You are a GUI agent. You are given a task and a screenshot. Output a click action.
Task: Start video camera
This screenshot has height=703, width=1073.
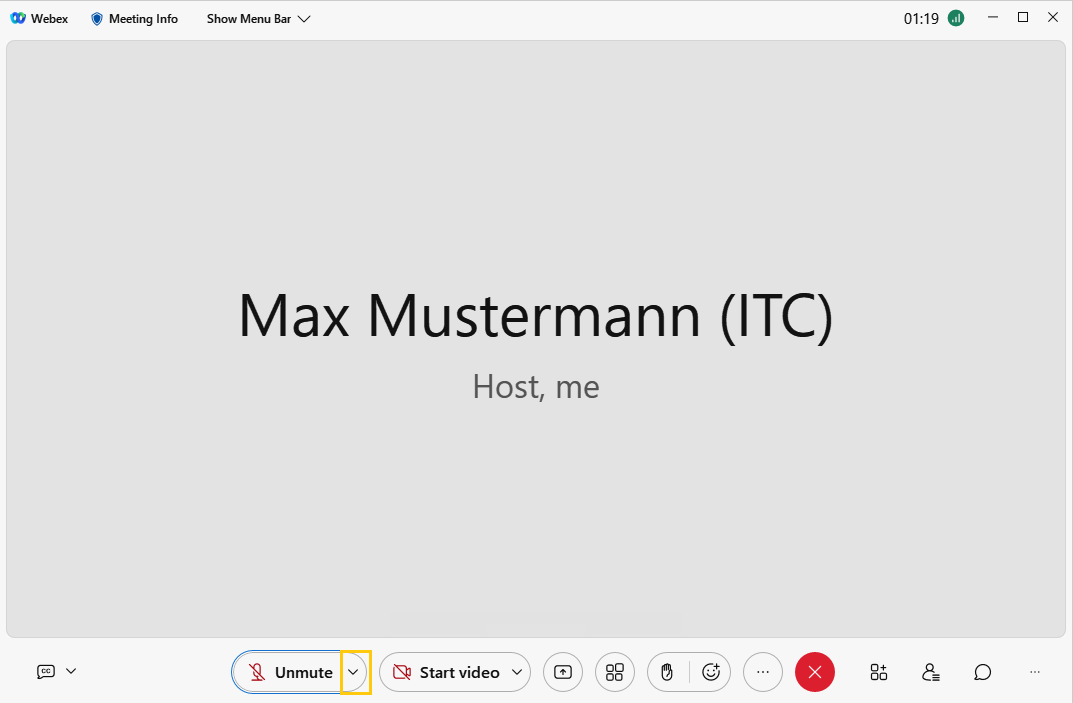[x=446, y=672]
